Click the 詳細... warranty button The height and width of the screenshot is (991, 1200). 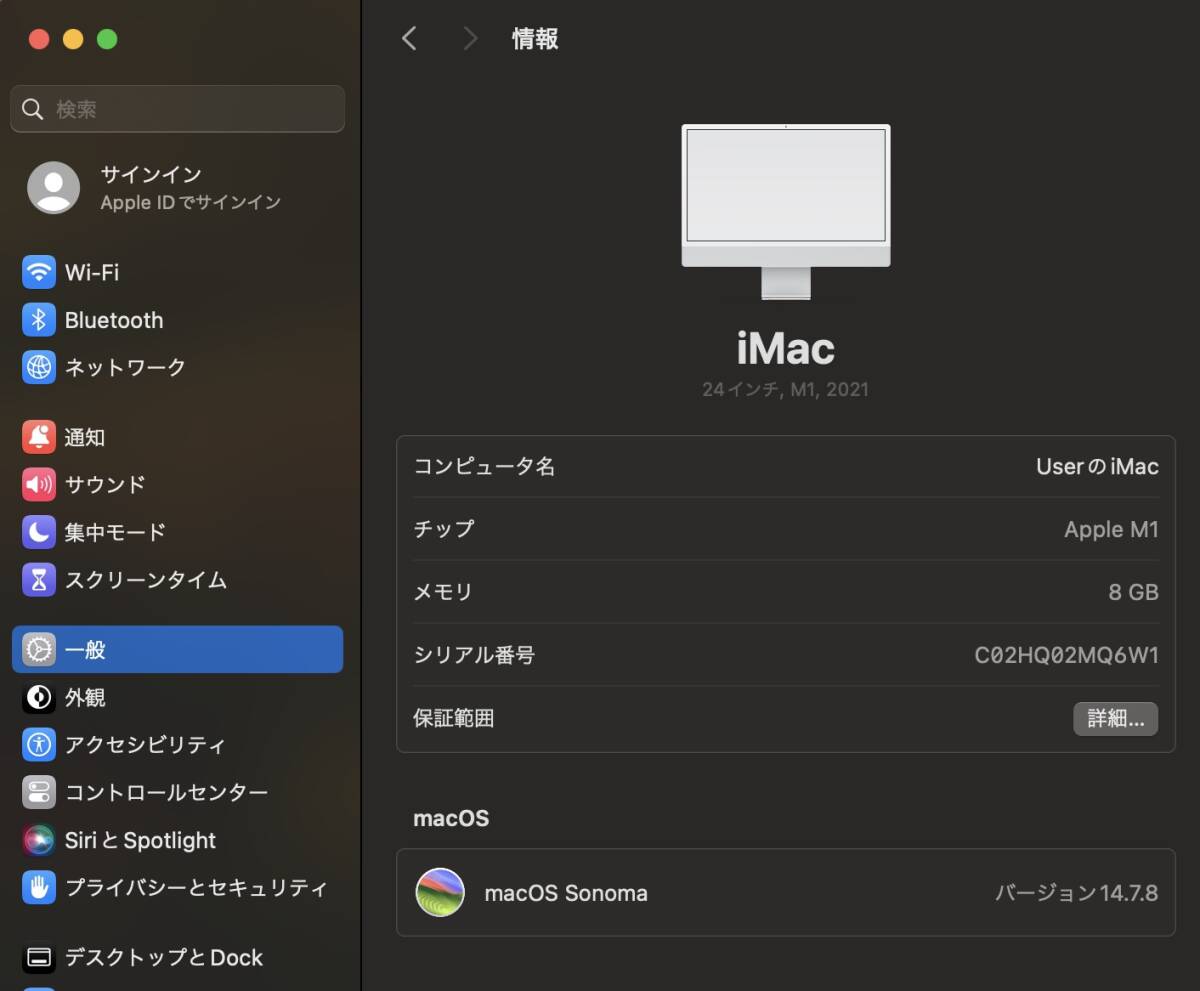1115,718
